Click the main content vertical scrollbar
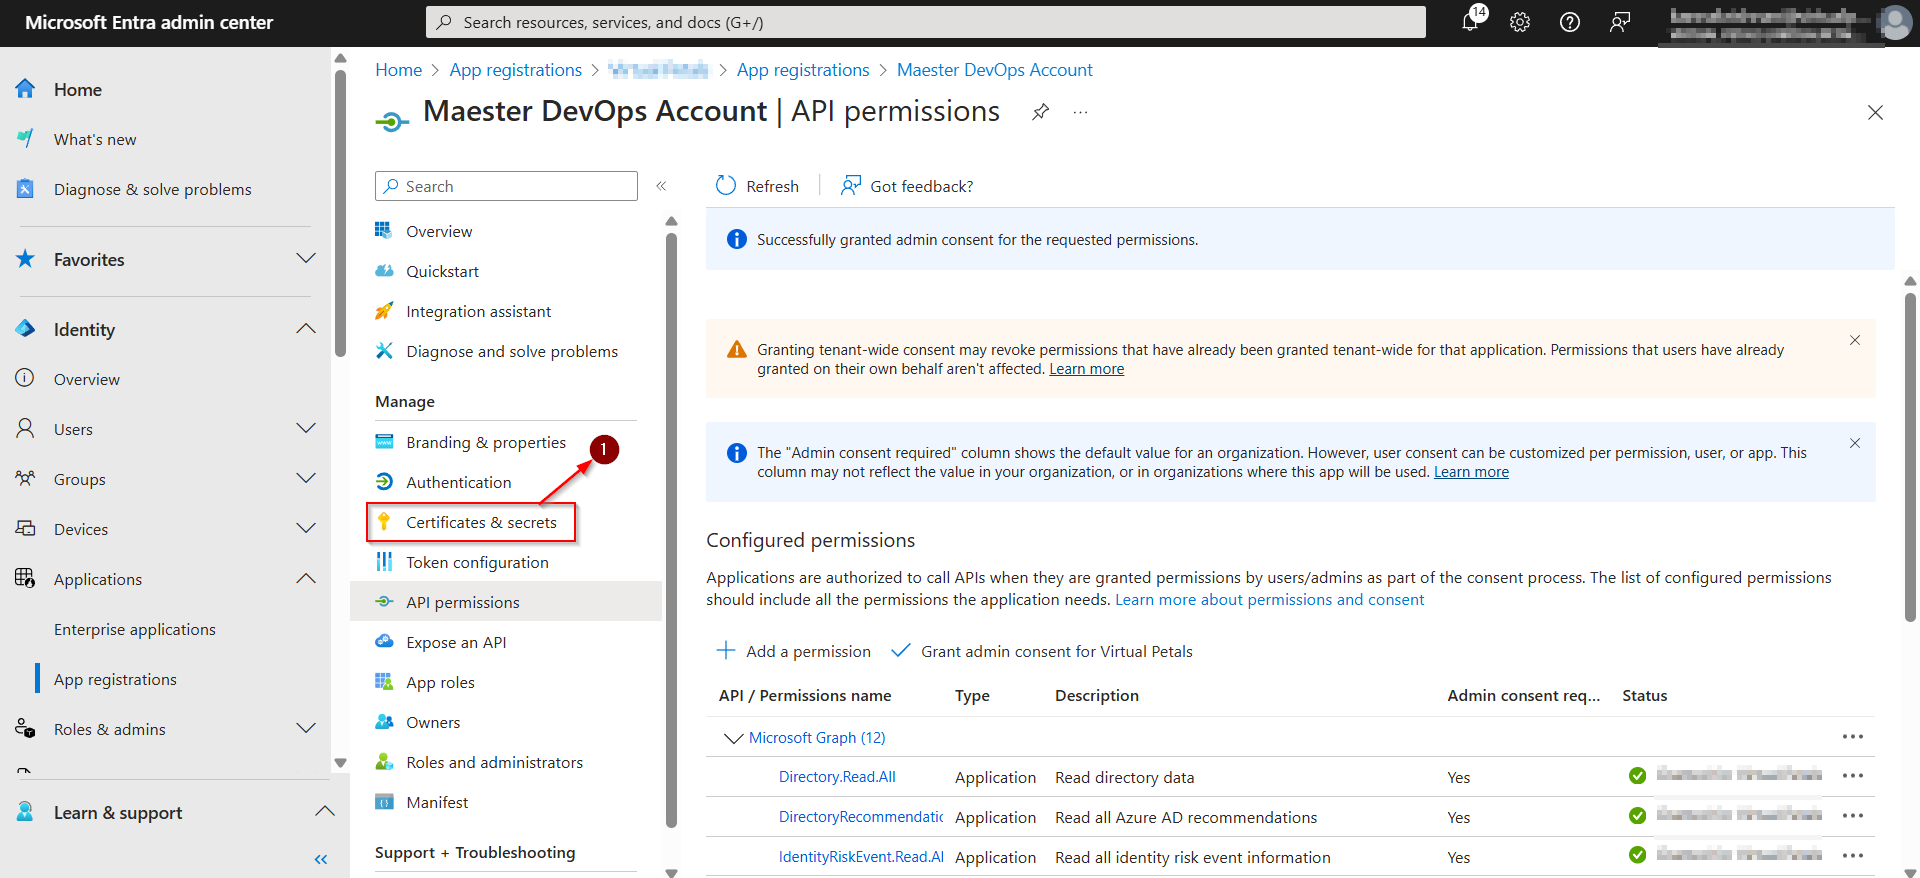1920x878 pixels. (x=1910, y=457)
